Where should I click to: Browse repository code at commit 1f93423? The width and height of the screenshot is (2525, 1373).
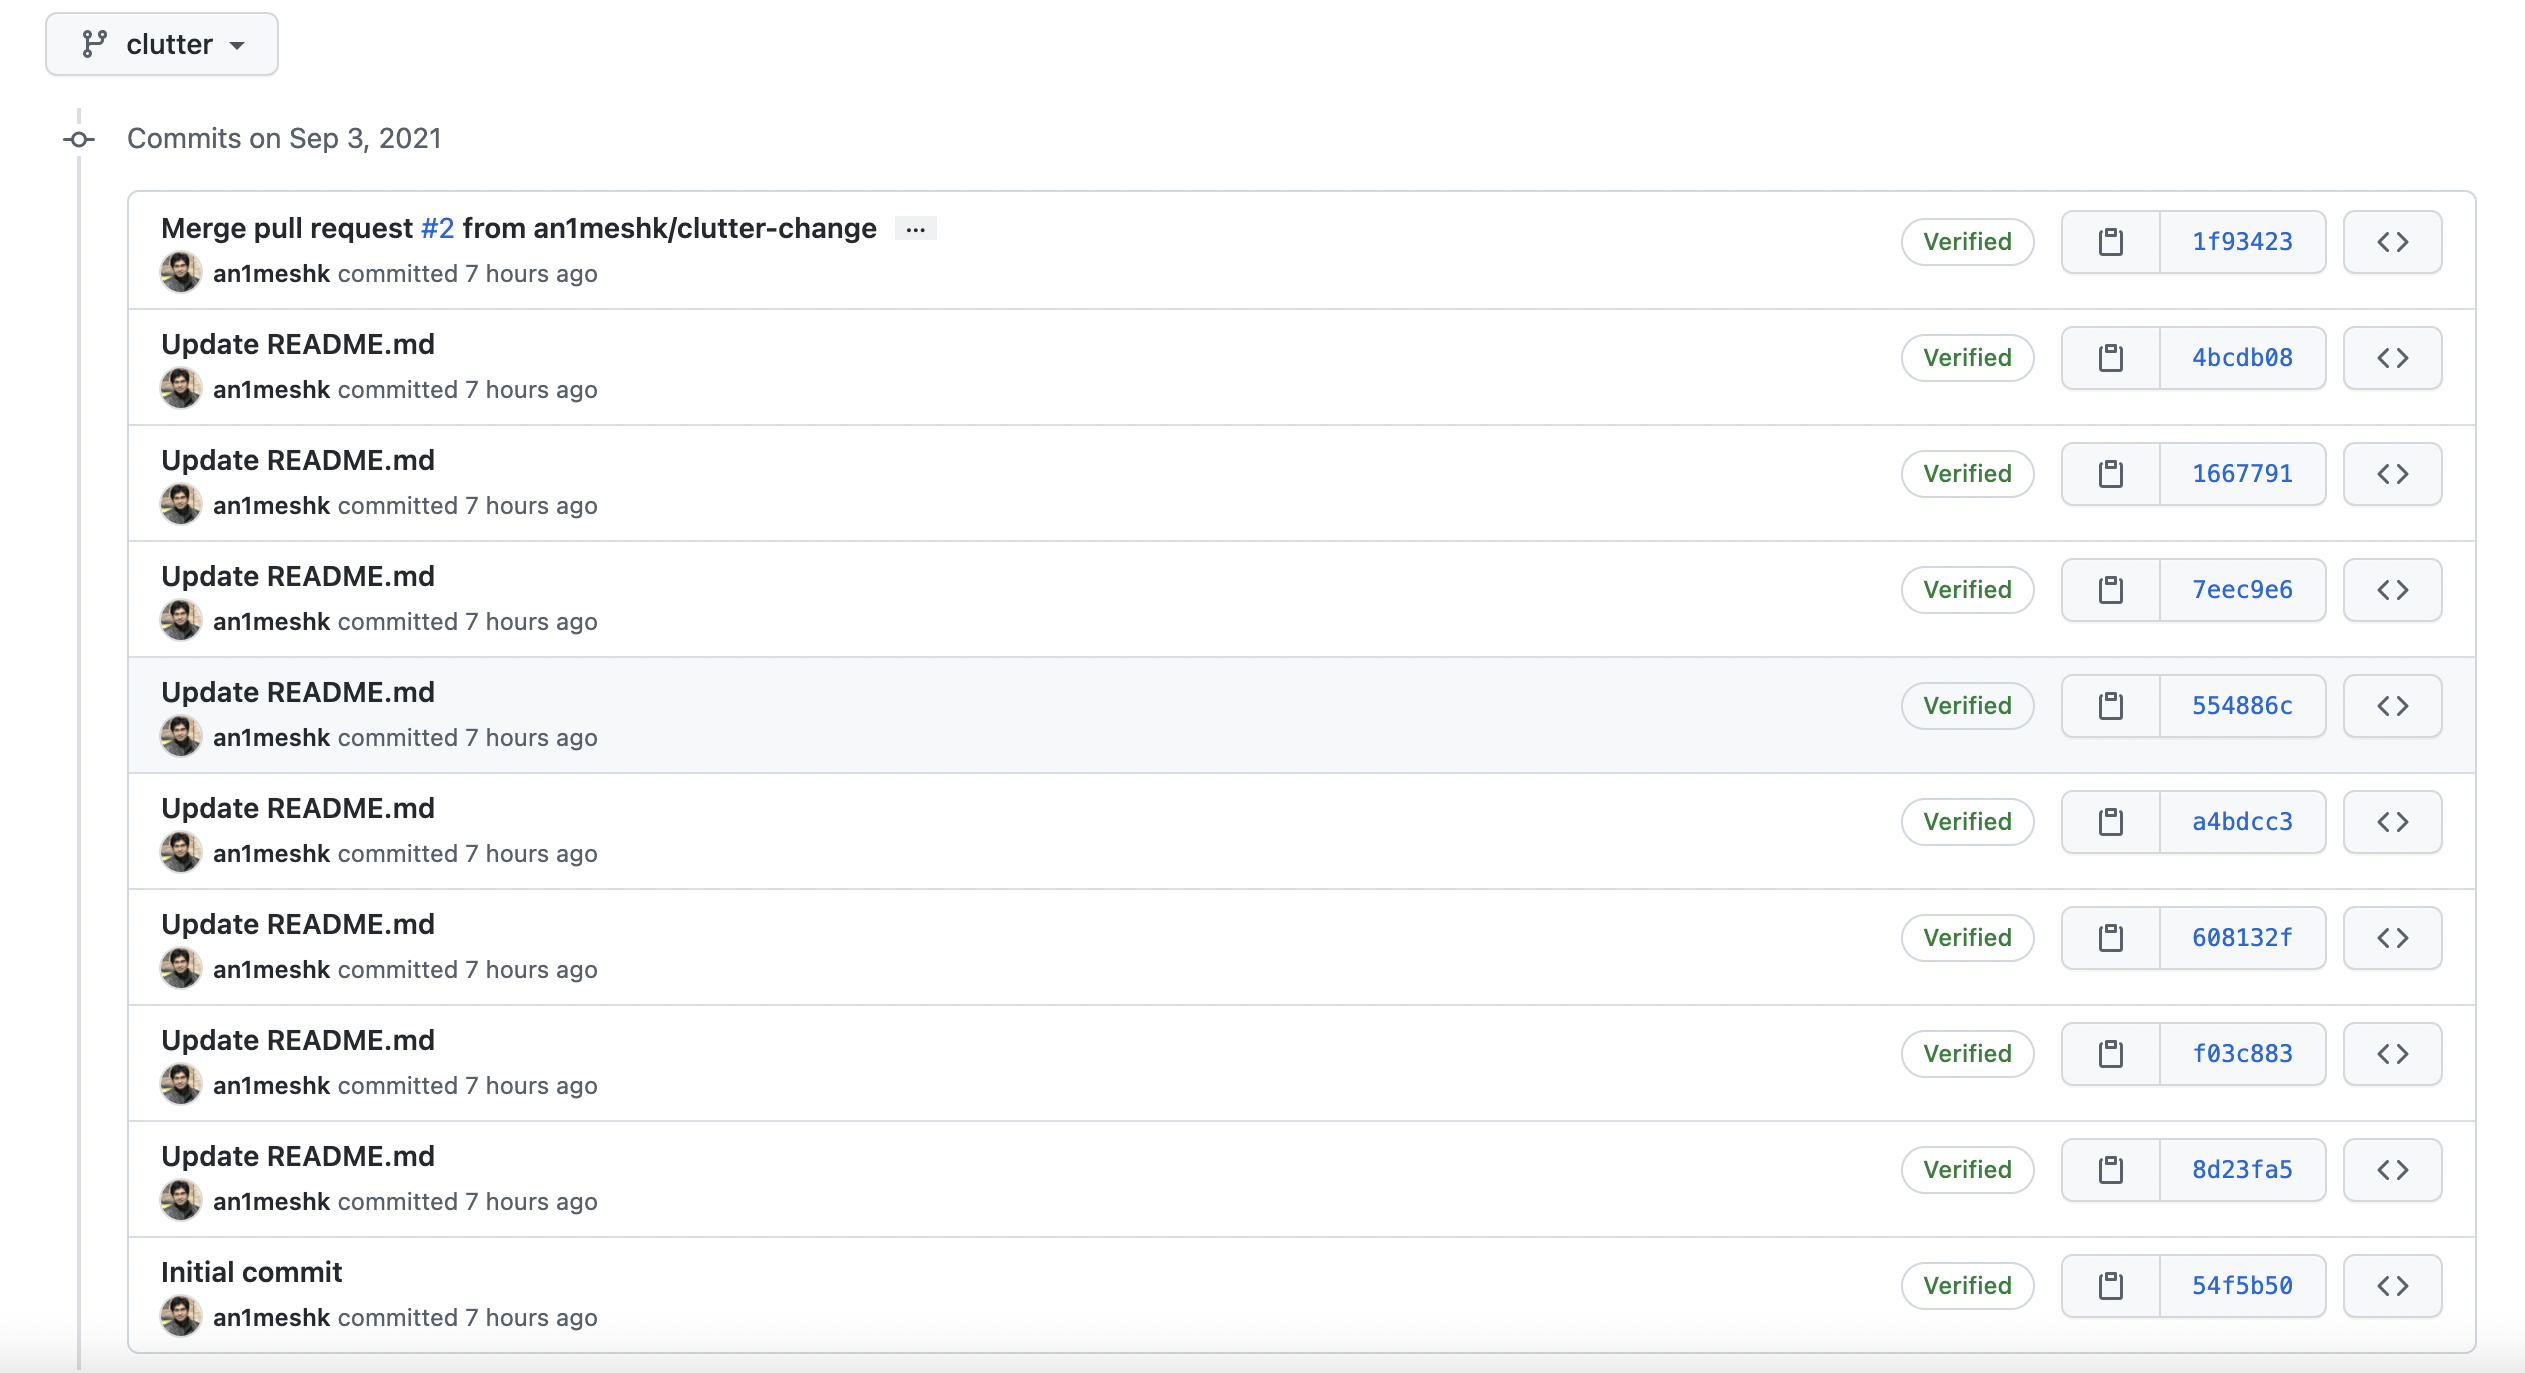pos(2391,241)
